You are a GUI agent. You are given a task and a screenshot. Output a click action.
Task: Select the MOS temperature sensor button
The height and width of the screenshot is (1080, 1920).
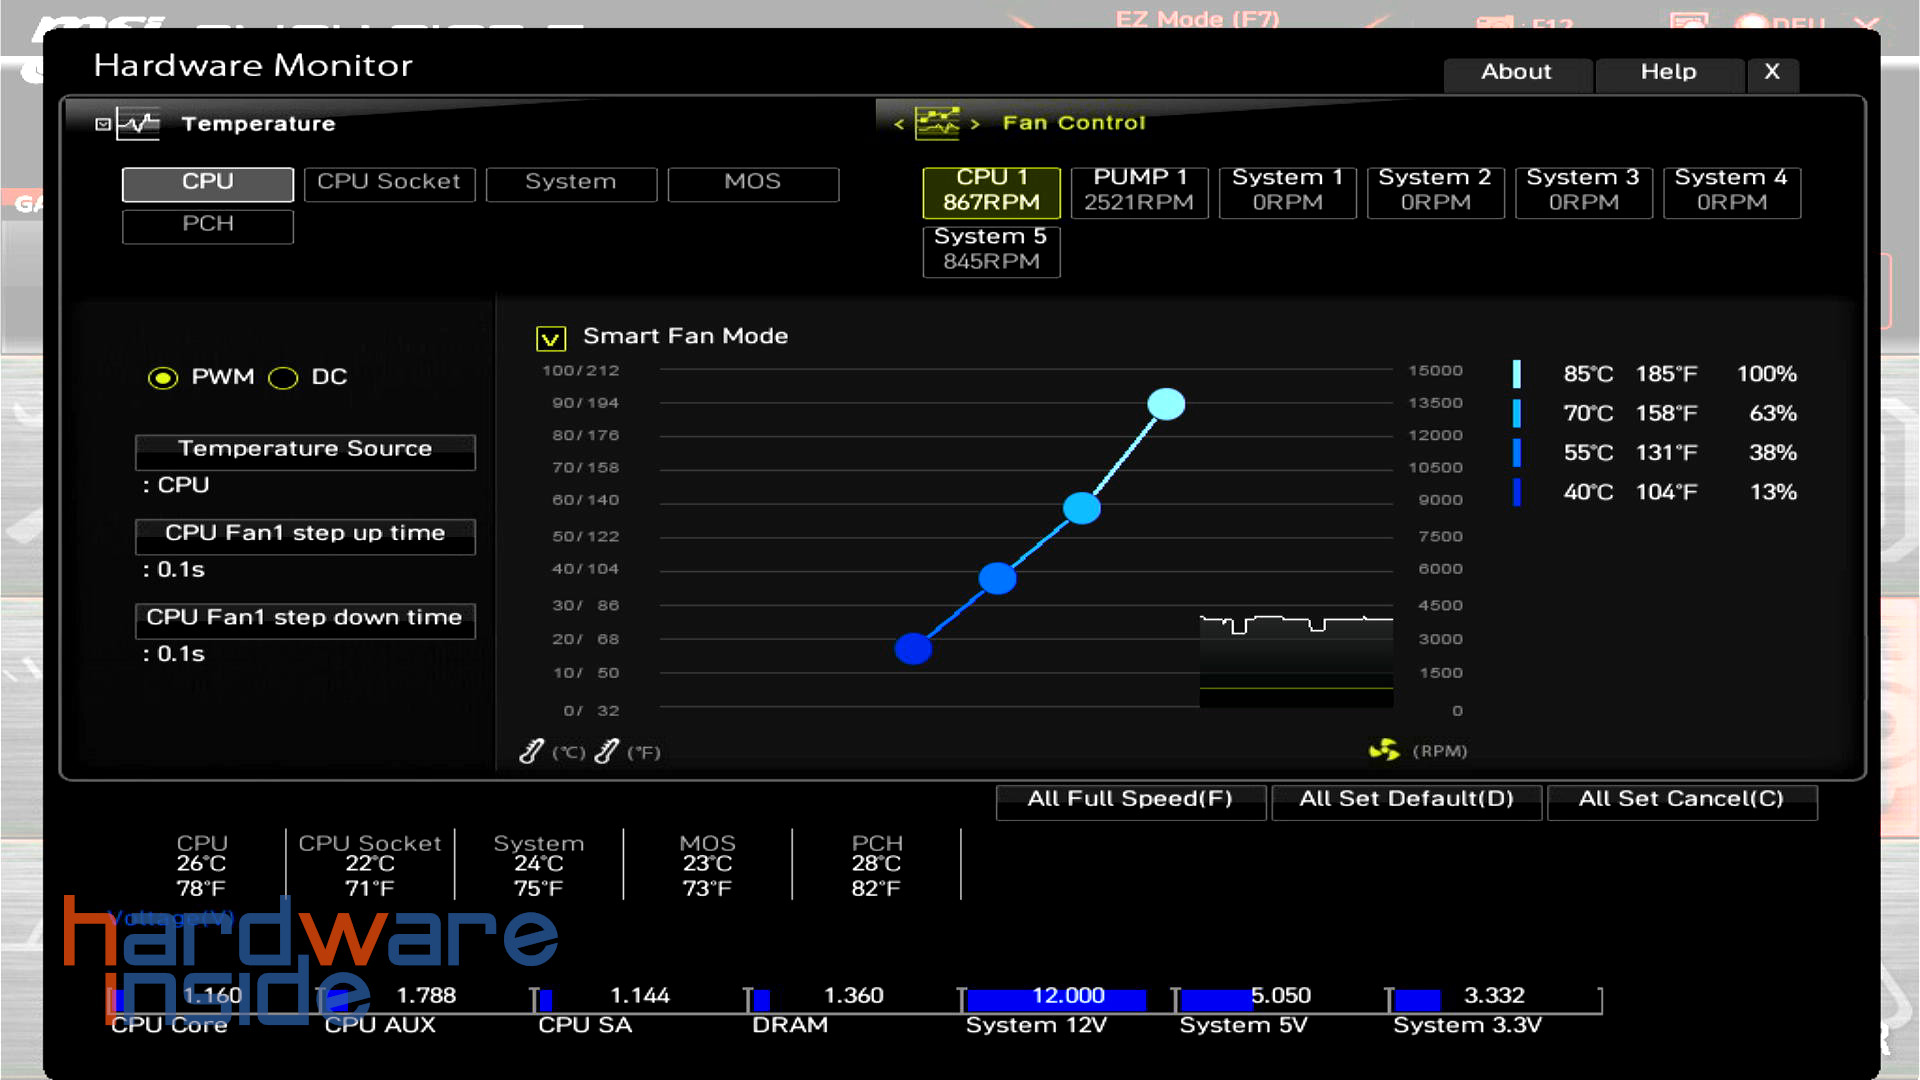[752, 183]
